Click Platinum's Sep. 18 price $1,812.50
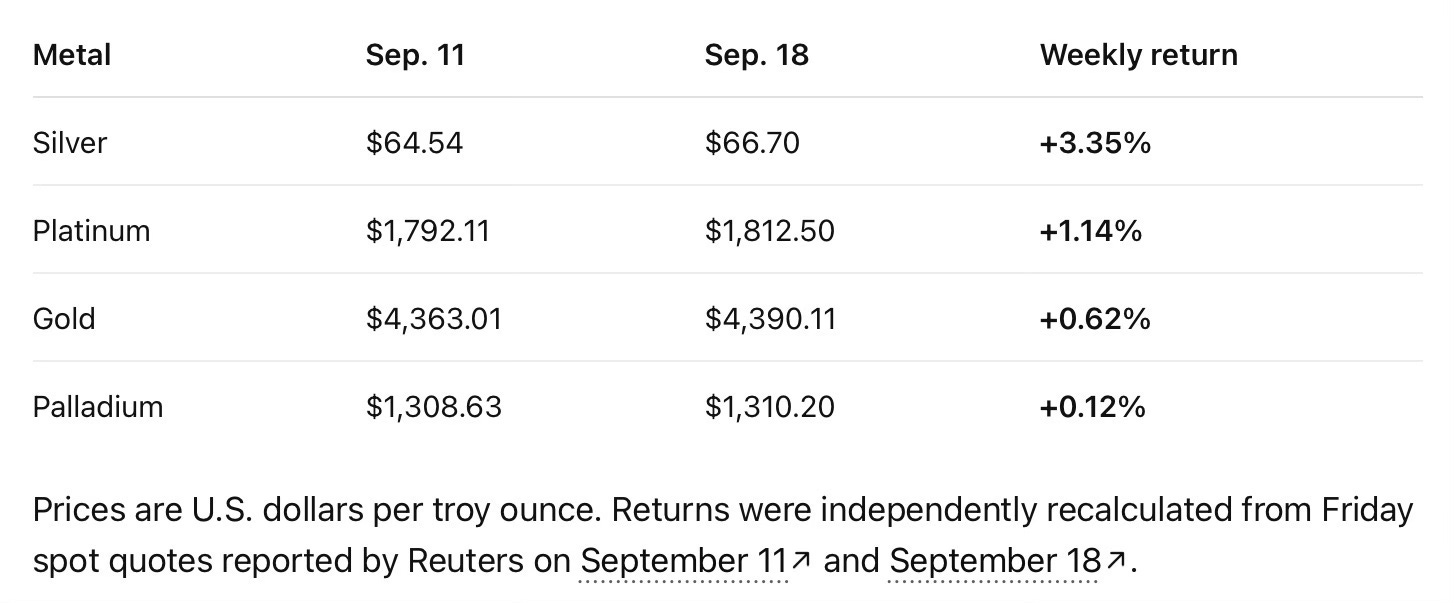Image resolution: width=1454 pixels, height=603 pixels. (x=769, y=231)
